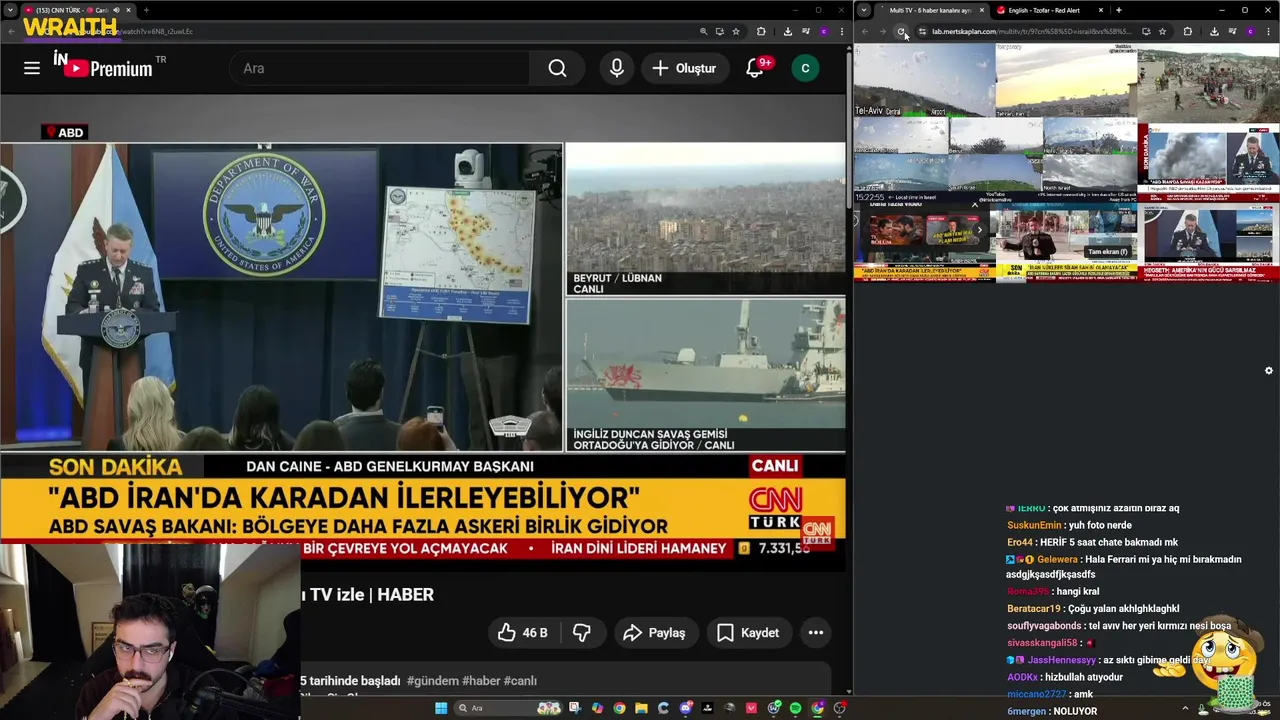
Task: Open downloads in the right browser toolbar
Action: coord(1214,31)
